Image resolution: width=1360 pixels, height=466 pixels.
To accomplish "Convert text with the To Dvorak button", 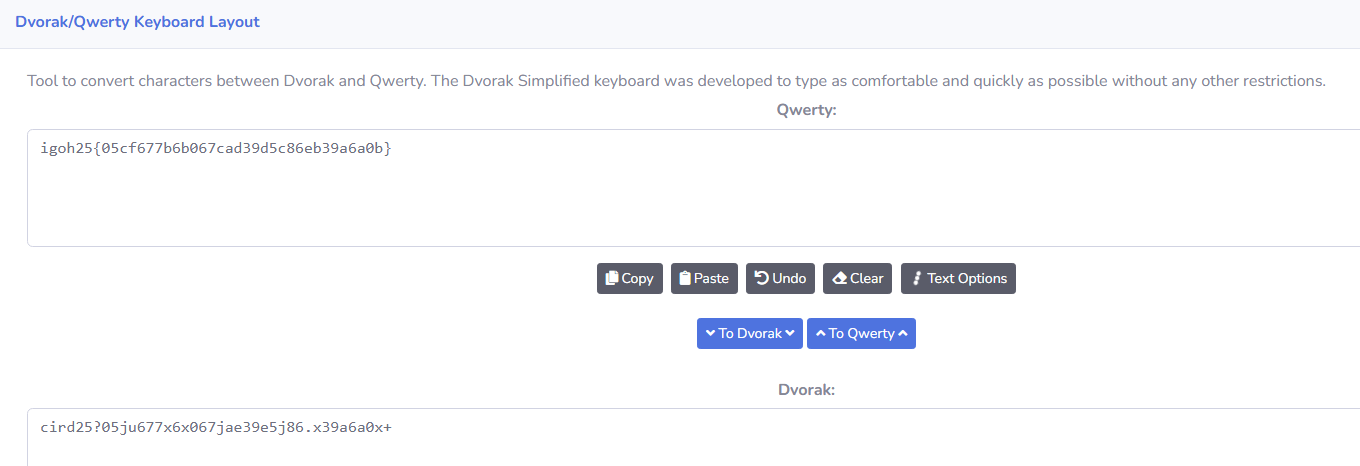I will point(750,334).
